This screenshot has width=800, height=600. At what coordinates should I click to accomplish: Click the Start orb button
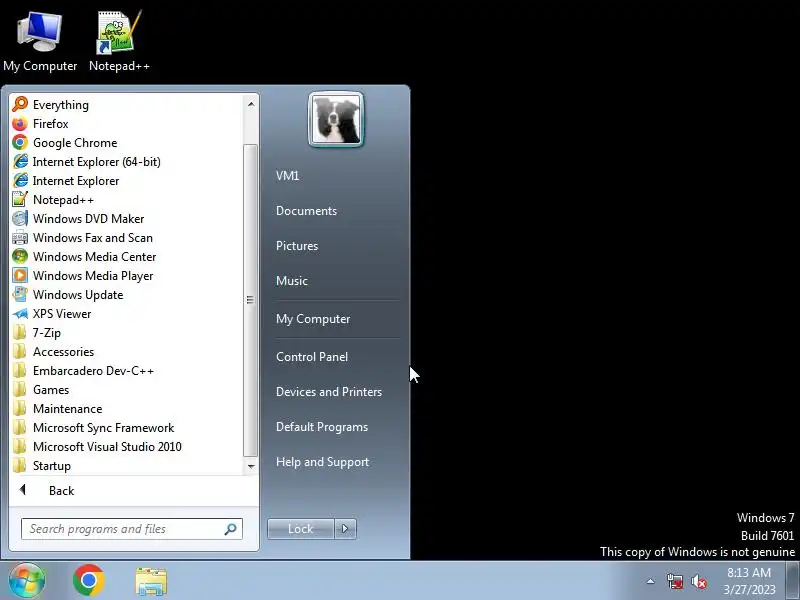[27, 580]
